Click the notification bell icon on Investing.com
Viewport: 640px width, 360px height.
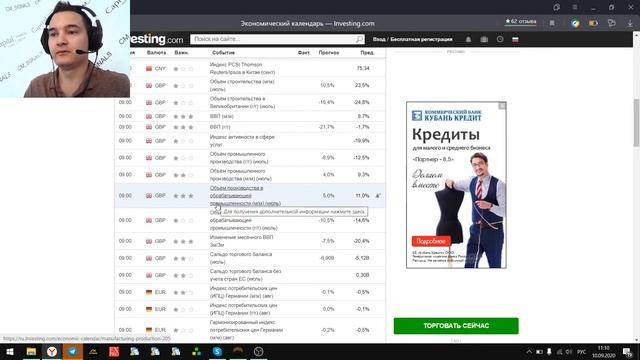point(468,40)
